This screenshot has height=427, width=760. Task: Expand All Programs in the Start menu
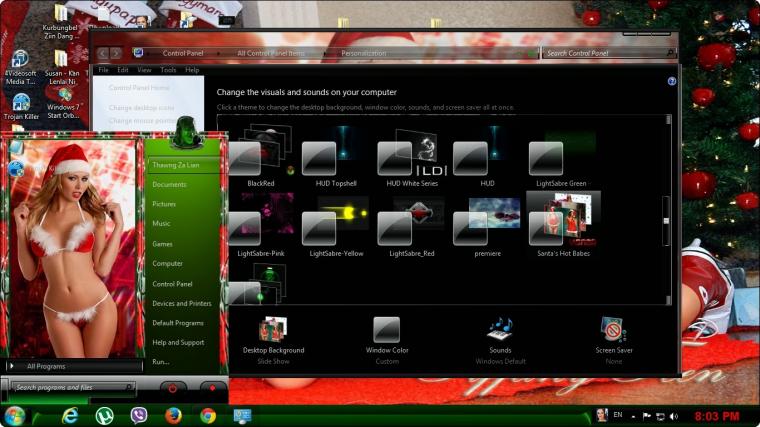[x=46, y=366]
